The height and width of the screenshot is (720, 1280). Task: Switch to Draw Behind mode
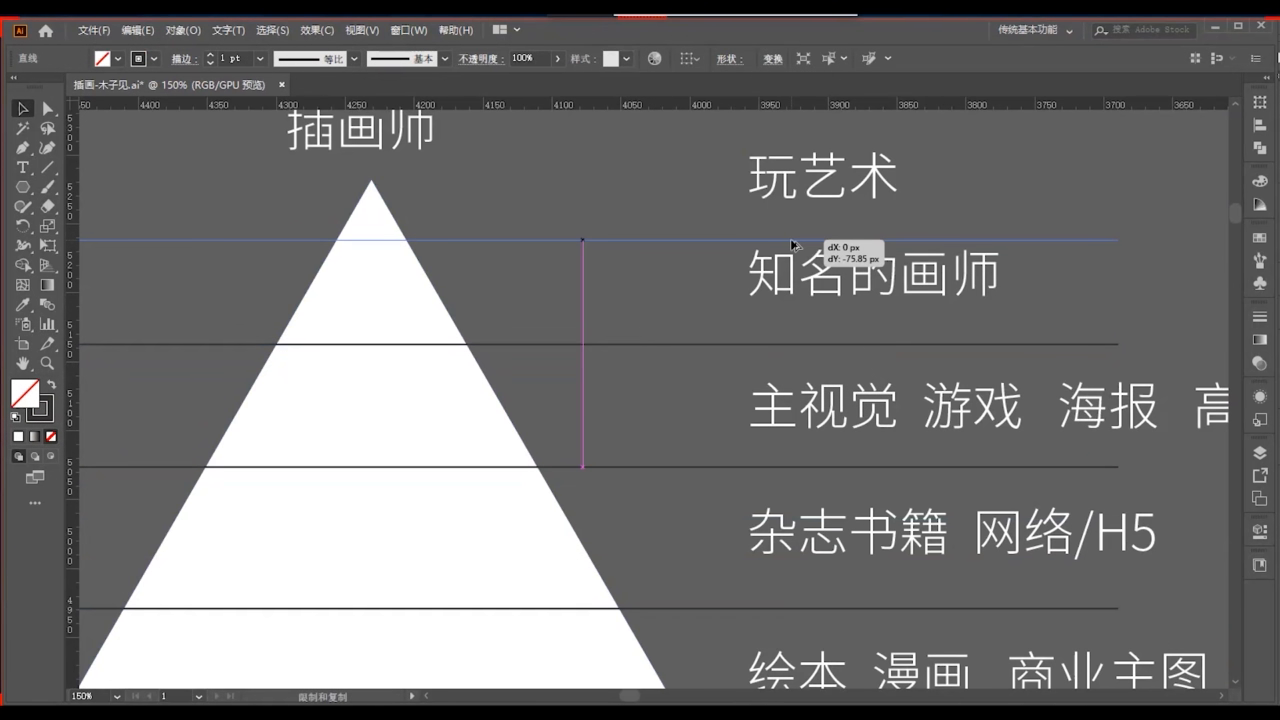(35, 456)
